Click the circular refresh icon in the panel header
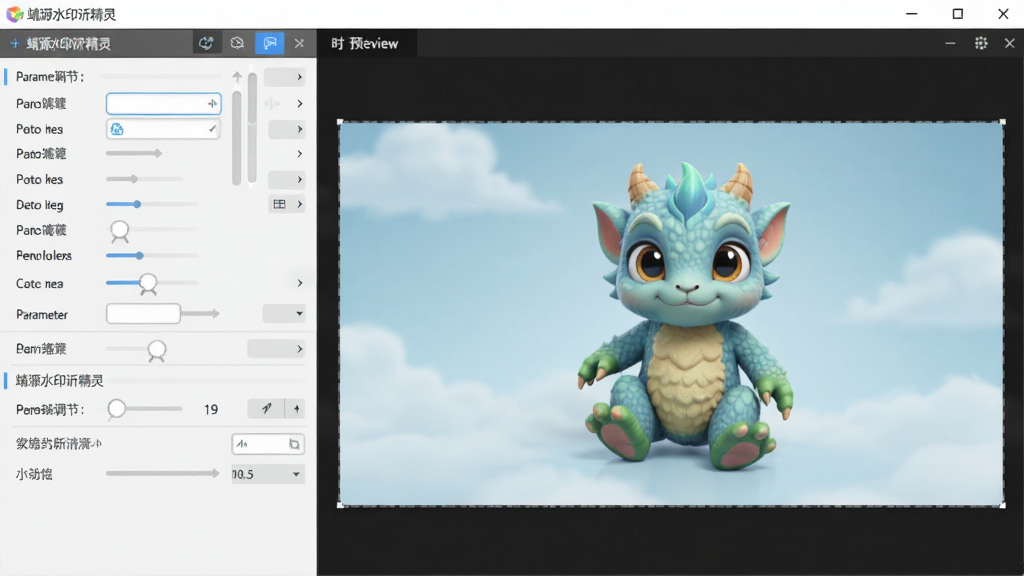The height and width of the screenshot is (576, 1024). pos(206,44)
